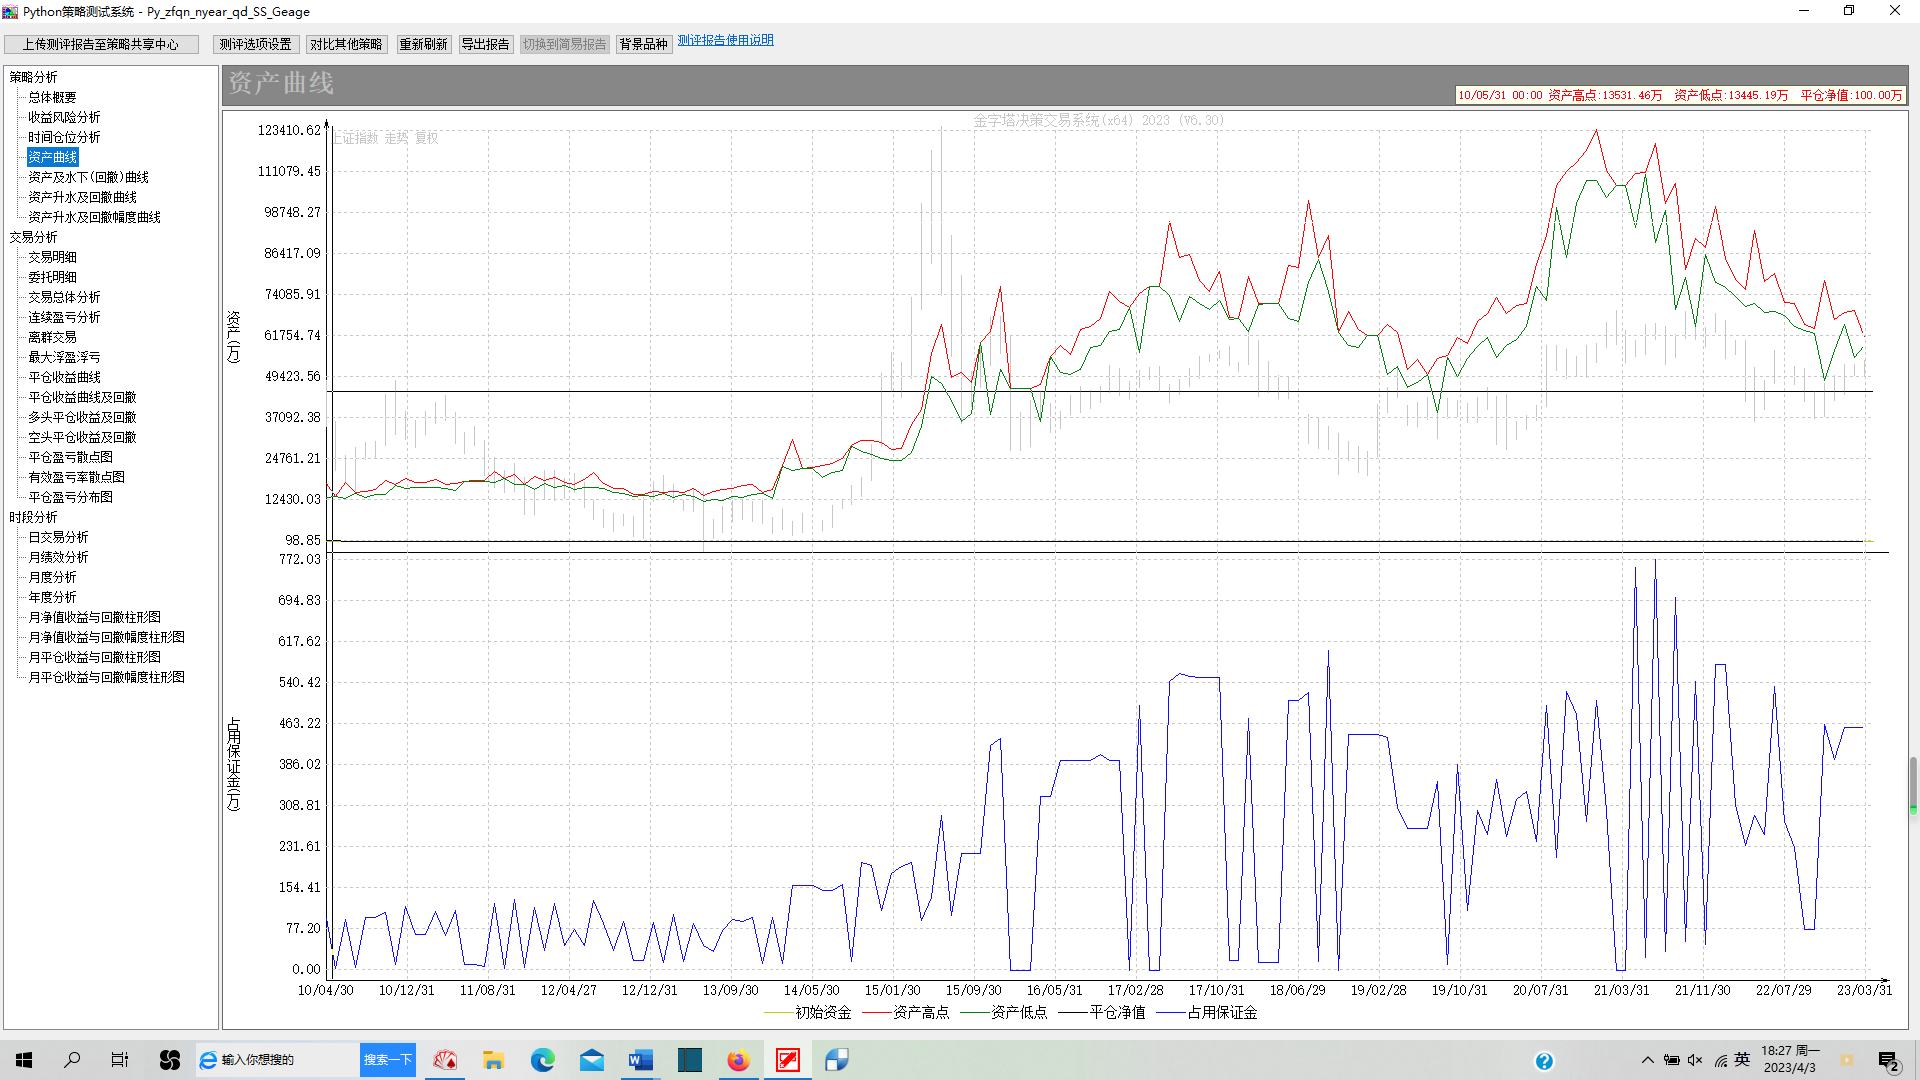1920x1080 pixels.
Task: Open blue help question icon in tray
Action: [x=1544, y=1061]
